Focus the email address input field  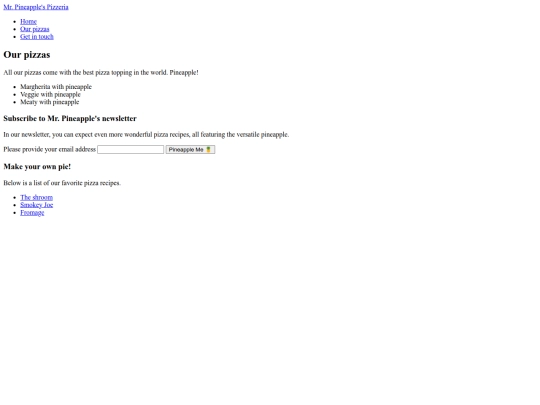tap(131, 149)
